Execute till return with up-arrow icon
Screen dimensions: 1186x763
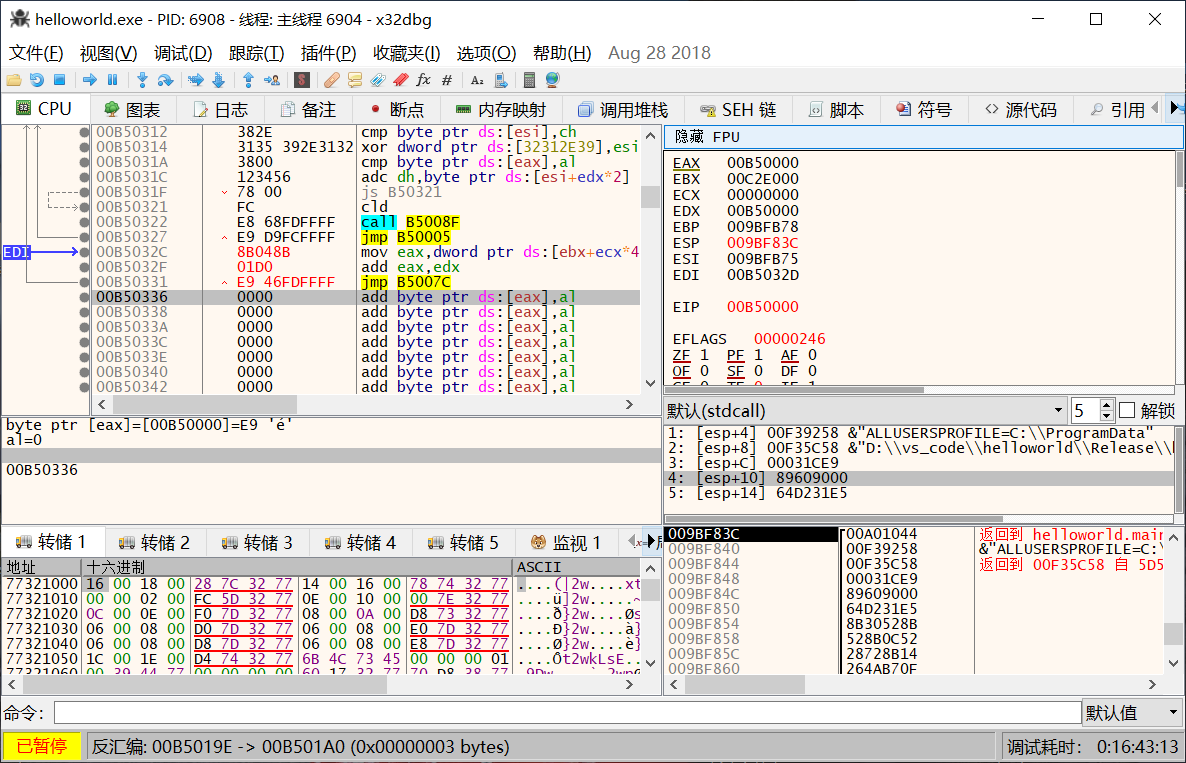pos(248,79)
